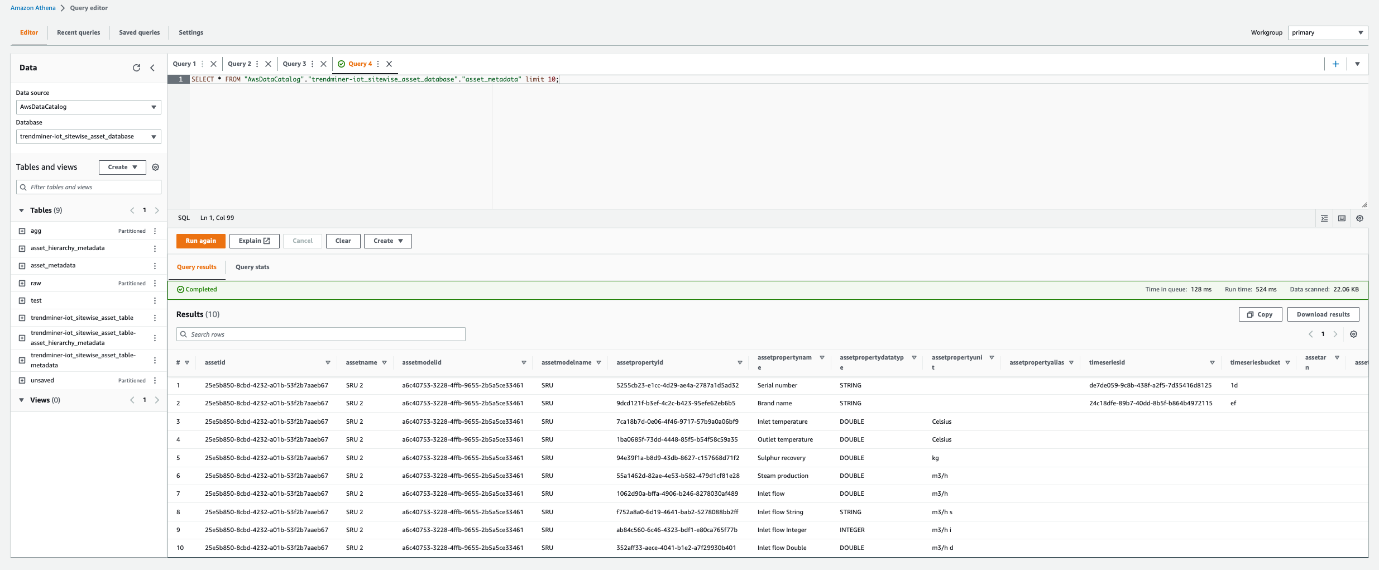1384x574 pixels.
Task: Collapse the Tables section
Action: point(22,210)
